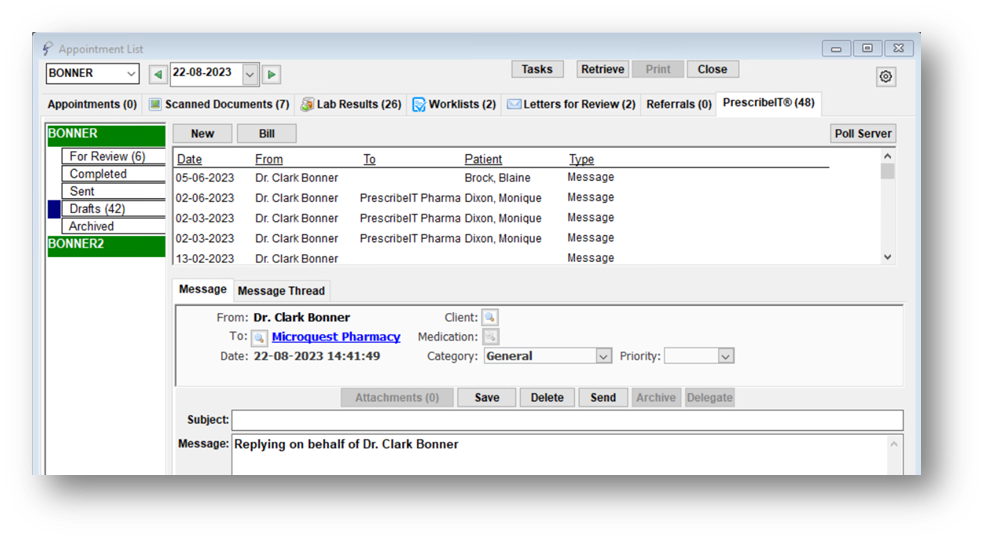Open For Review (6) folder
Screen dimensions: 986x540
113,157
